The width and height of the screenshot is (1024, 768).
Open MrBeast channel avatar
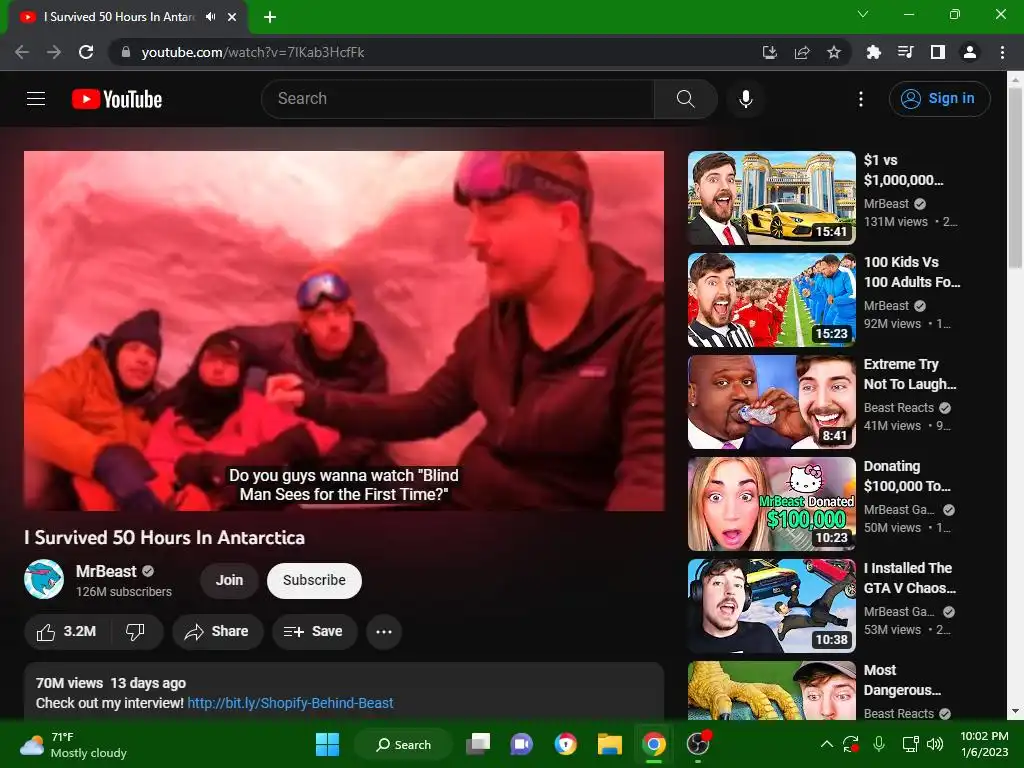click(x=44, y=580)
